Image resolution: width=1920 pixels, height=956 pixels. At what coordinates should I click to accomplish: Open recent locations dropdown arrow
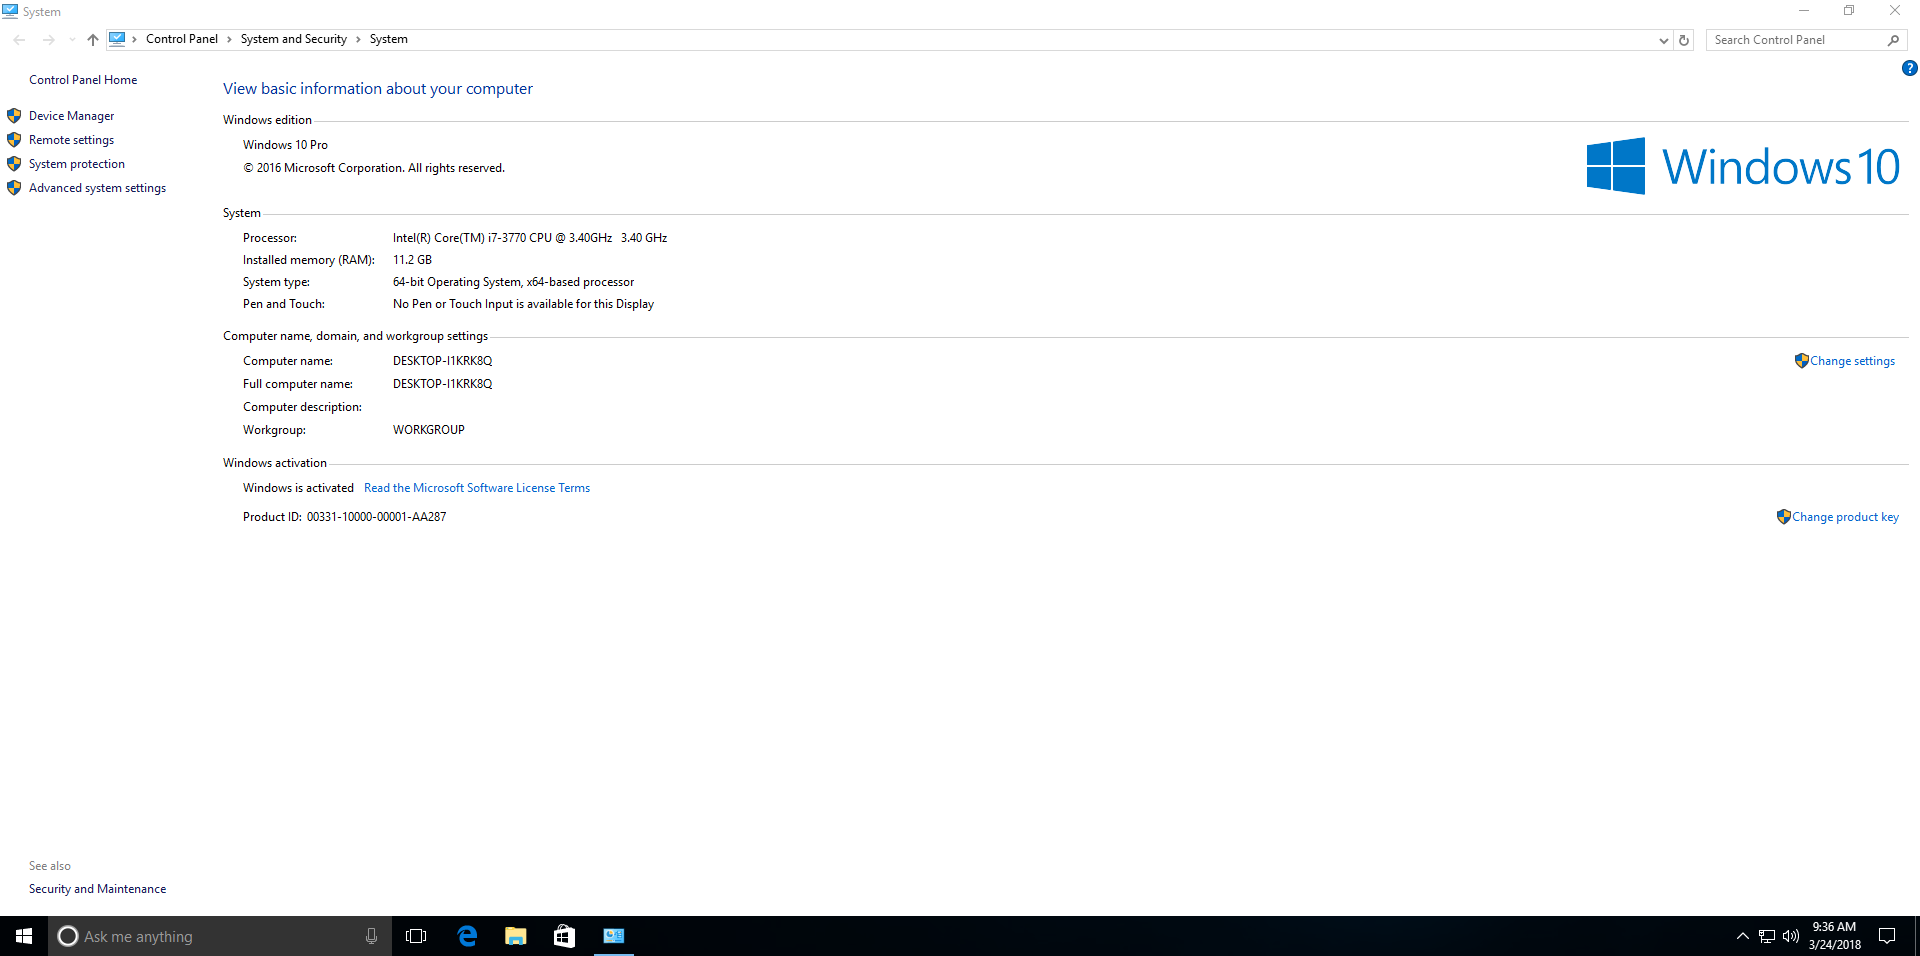pyautogui.click(x=72, y=40)
